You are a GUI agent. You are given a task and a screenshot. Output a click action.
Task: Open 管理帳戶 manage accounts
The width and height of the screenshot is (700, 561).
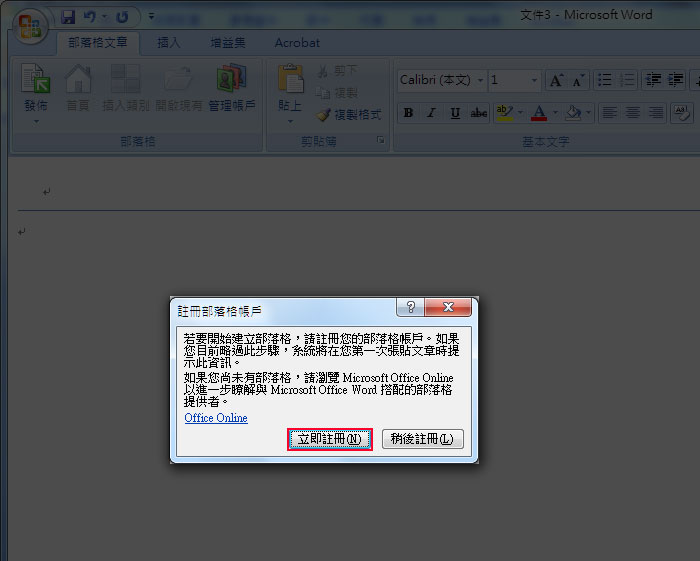[232, 87]
